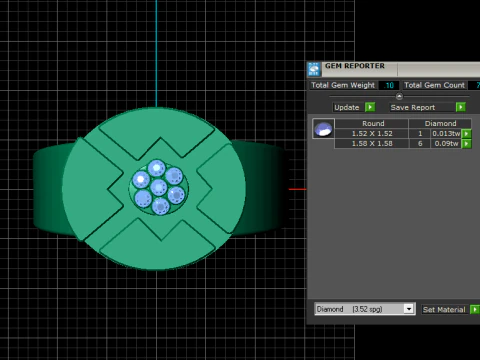Click the Total Gem Count label
Viewport: 480px width, 360px height.
(x=434, y=85)
